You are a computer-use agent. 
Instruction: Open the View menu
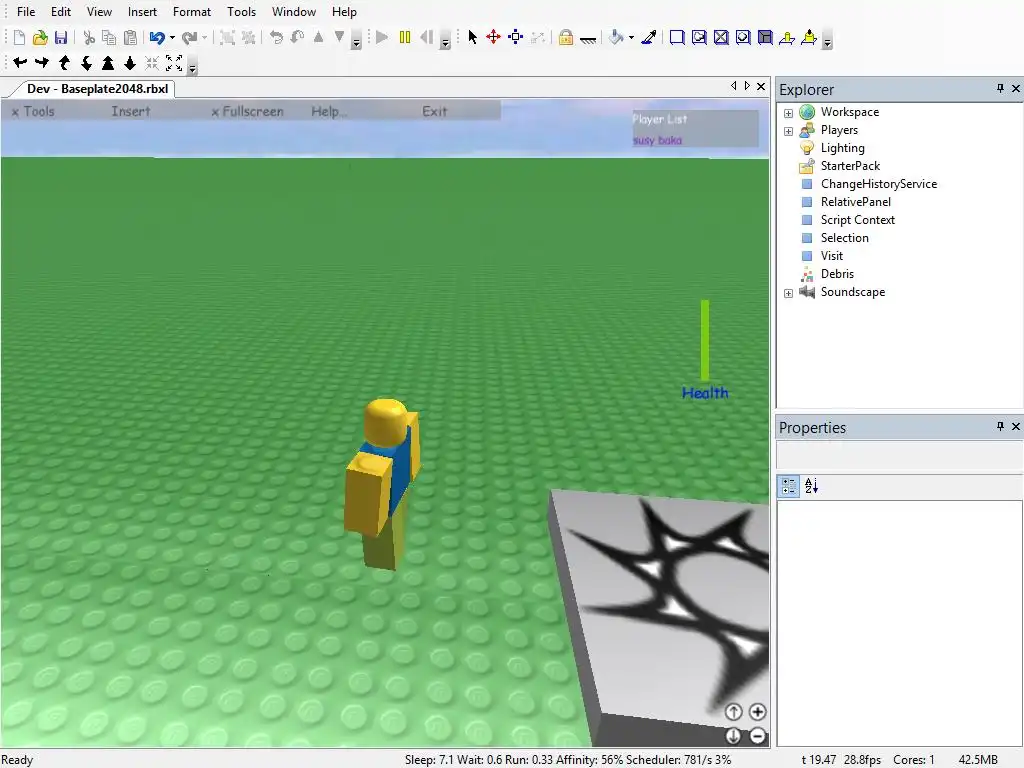point(99,12)
